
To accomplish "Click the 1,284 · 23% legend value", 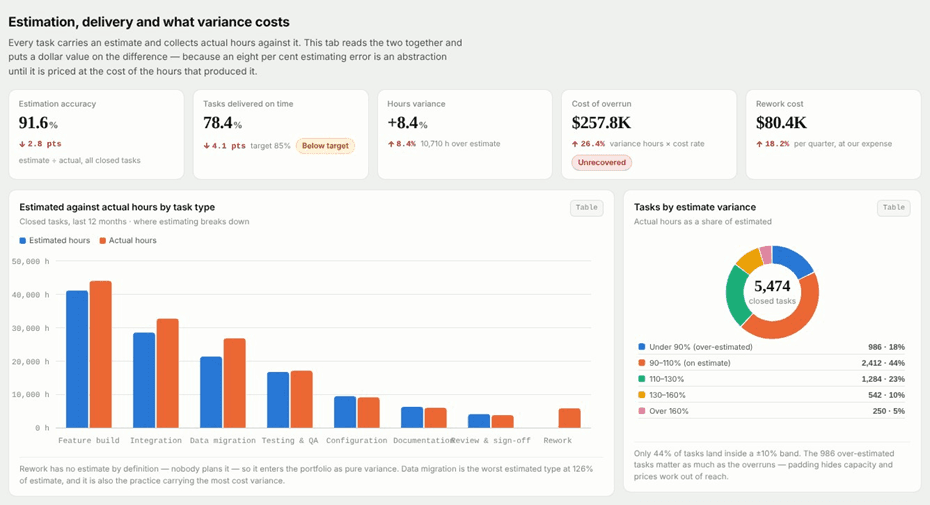I will 883,379.
